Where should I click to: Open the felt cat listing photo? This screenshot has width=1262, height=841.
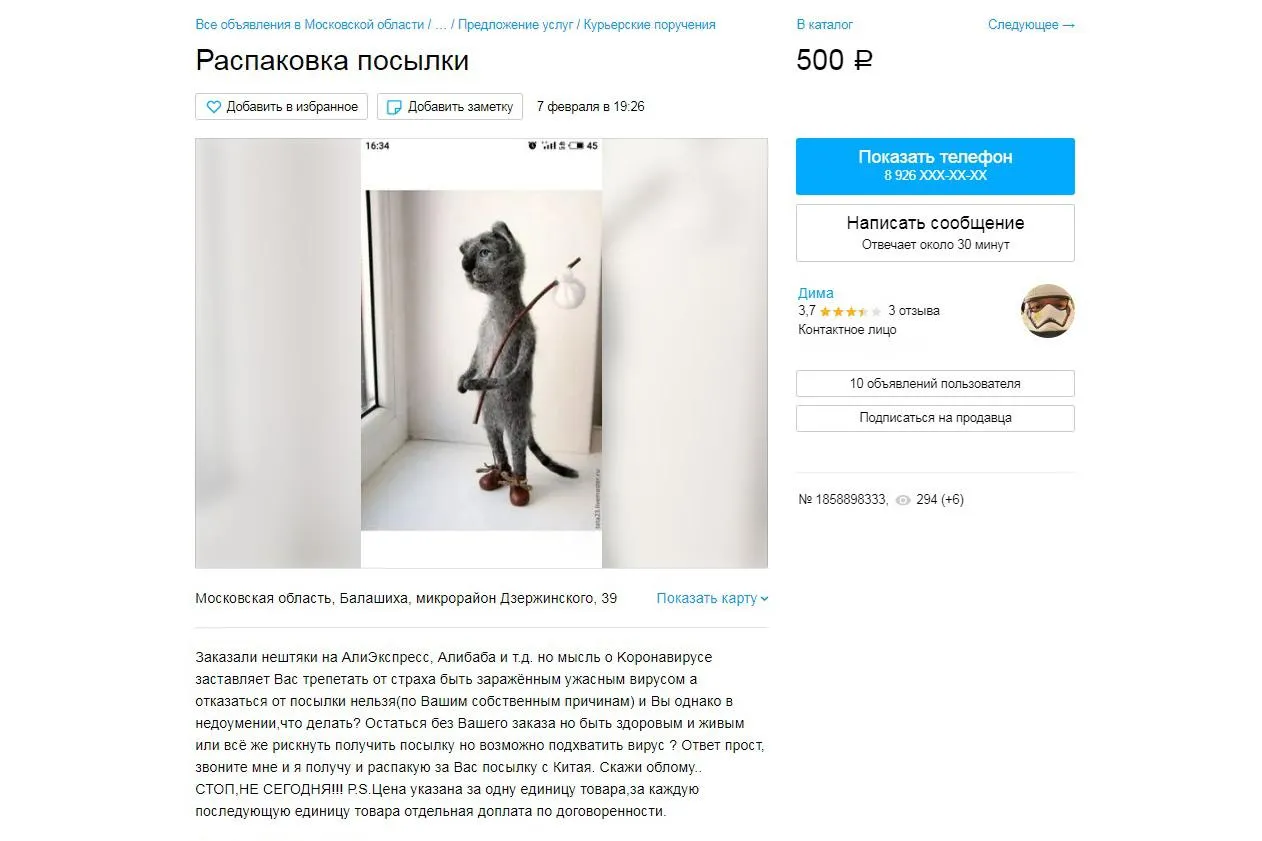(481, 353)
